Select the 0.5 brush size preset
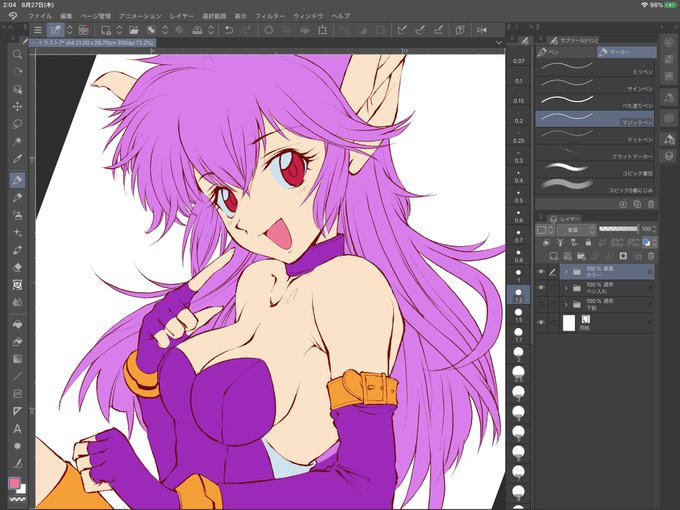 point(519,197)
